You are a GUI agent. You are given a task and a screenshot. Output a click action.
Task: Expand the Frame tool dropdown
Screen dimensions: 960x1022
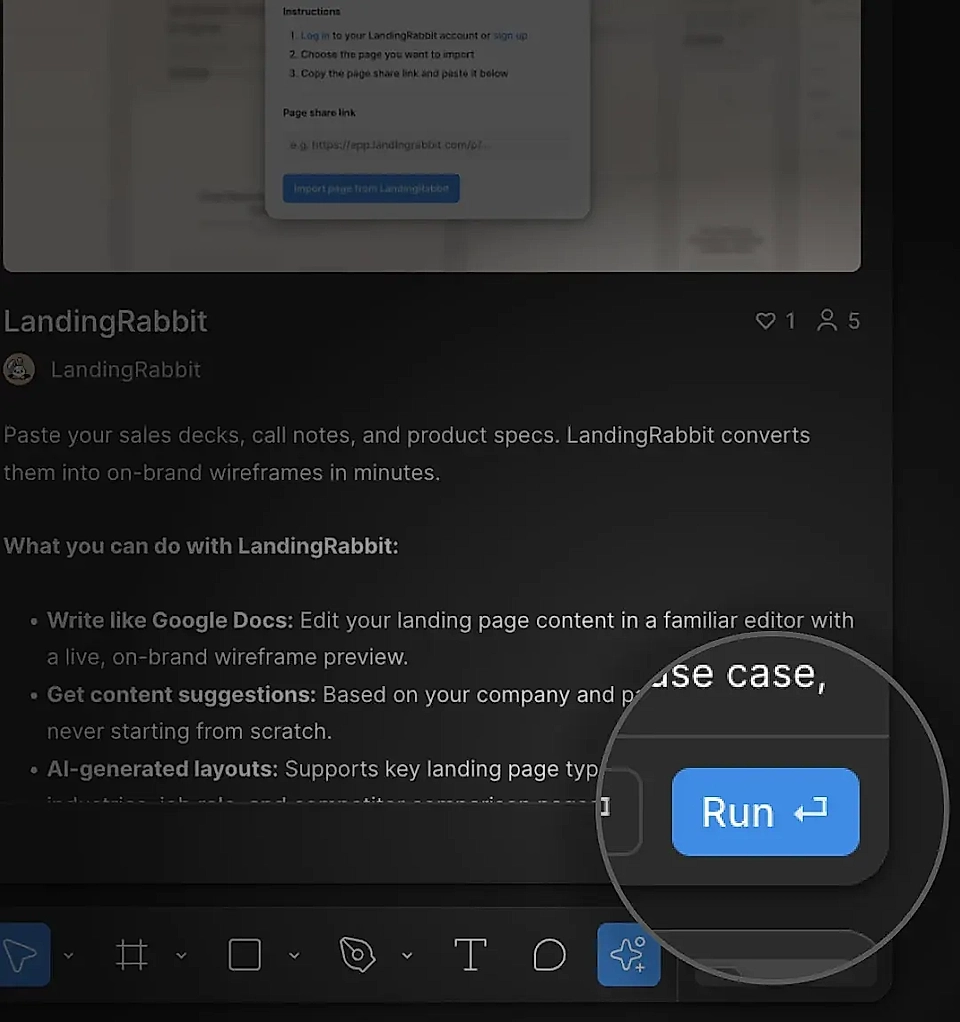(x=182, y=955)
